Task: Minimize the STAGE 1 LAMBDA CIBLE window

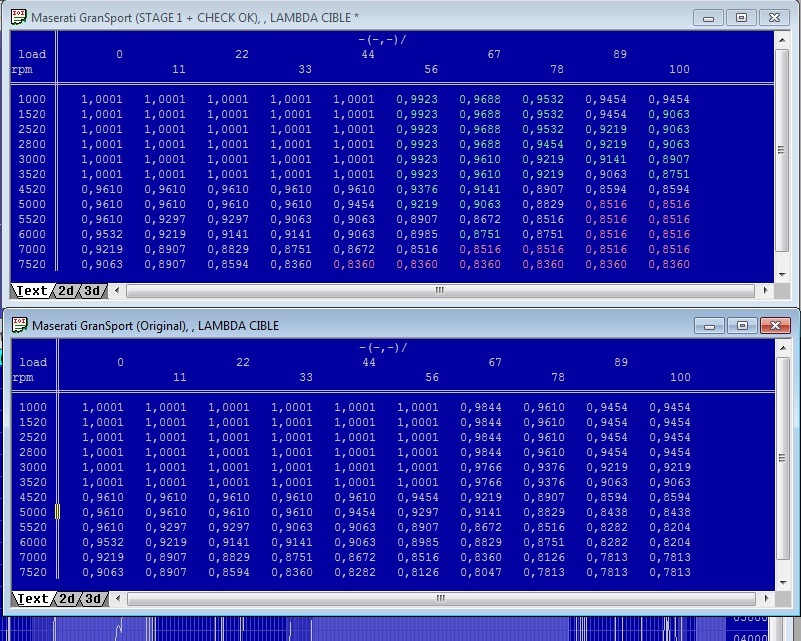Action: 708,17
